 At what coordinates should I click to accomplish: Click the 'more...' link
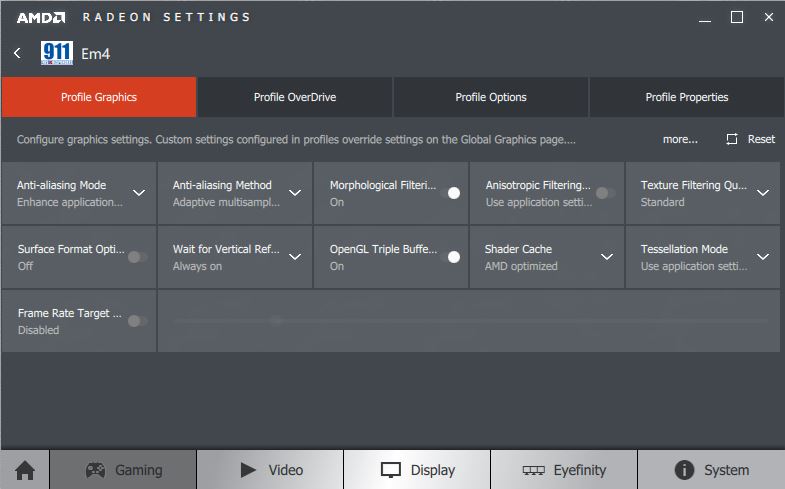pos(680,139)
